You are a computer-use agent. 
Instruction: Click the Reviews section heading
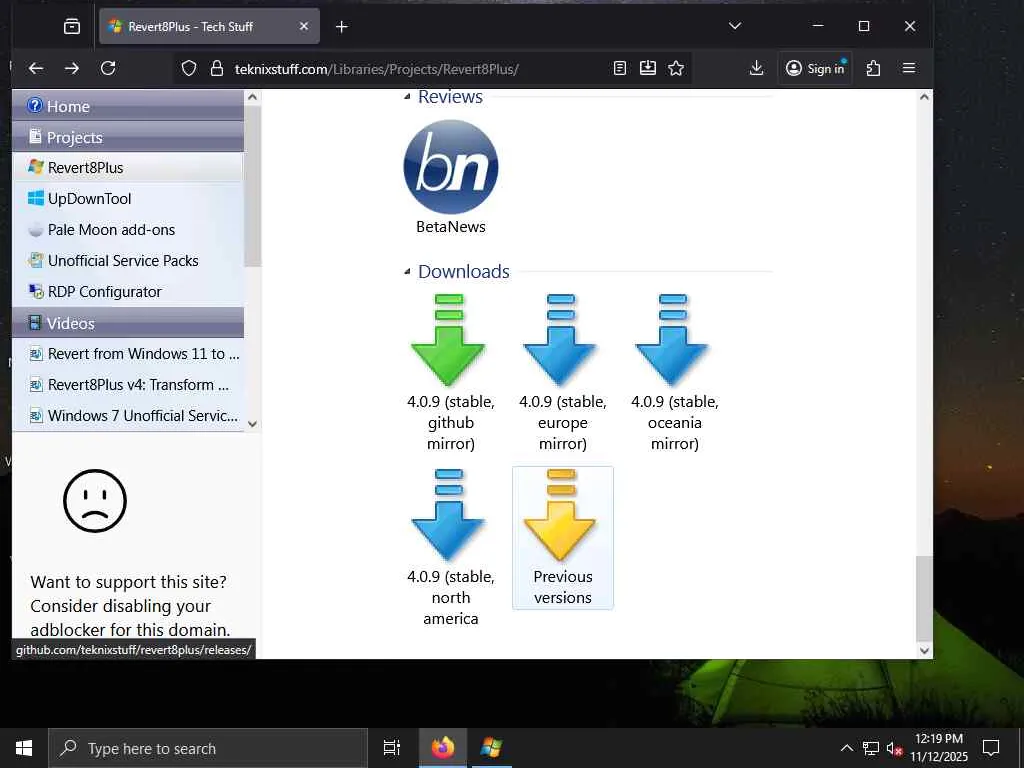(x=450, y=97)
